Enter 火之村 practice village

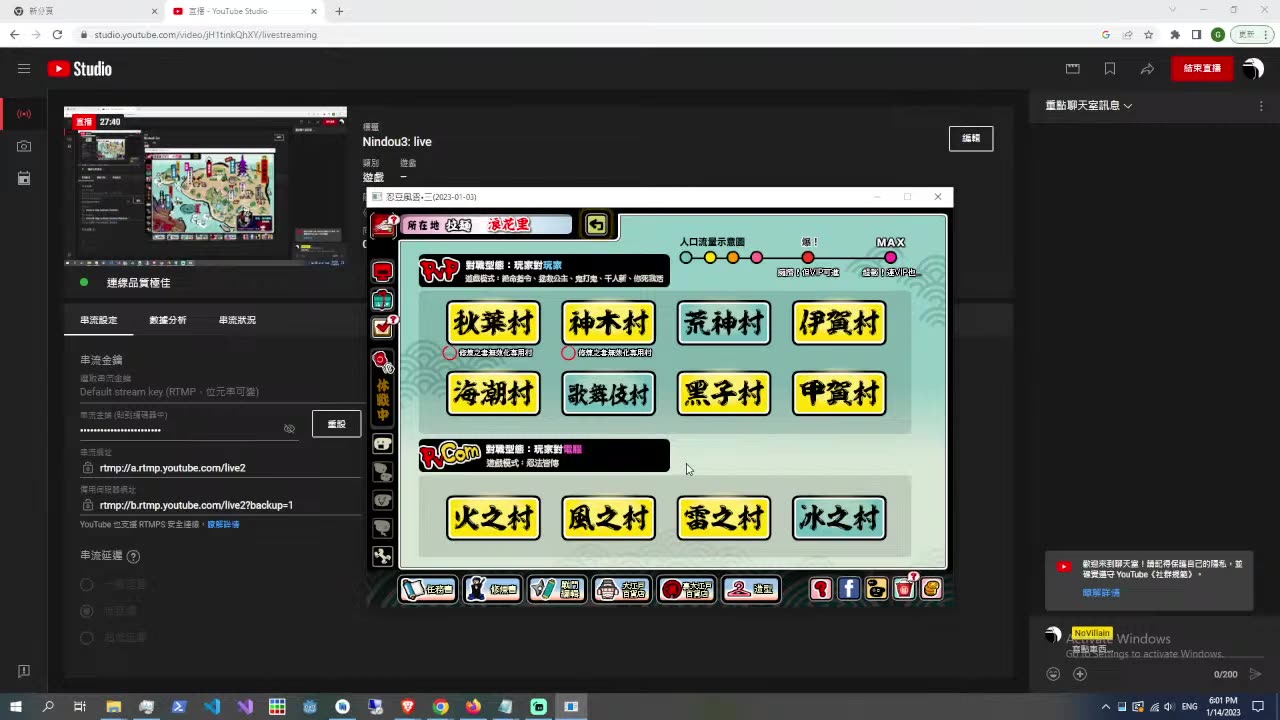493,518
